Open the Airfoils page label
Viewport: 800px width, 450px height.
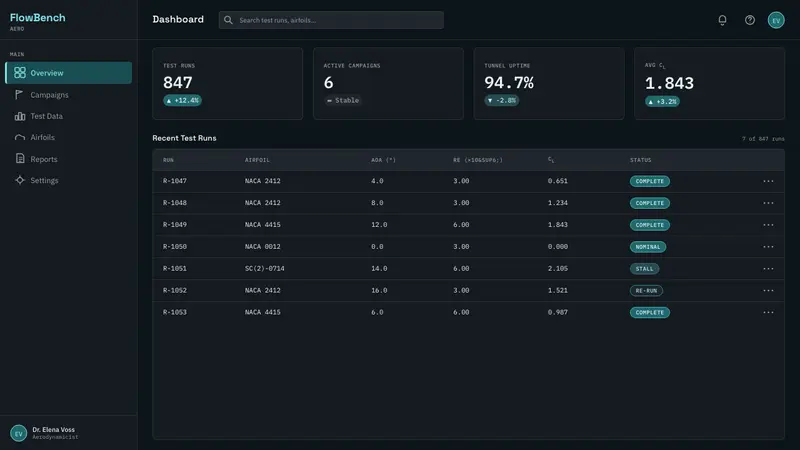42,138
